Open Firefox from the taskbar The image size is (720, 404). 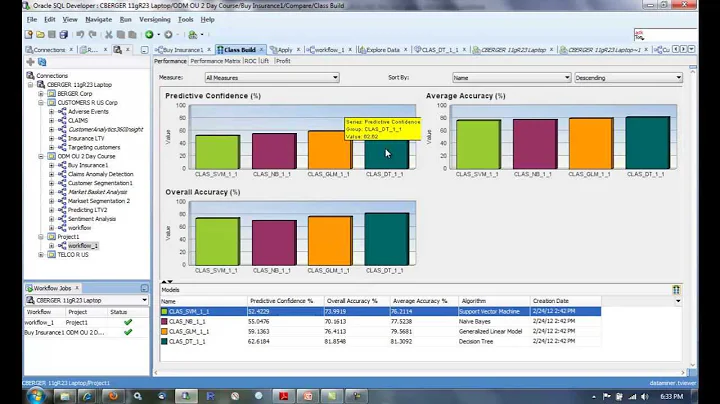pyautogui.click(x=112, y=396)
